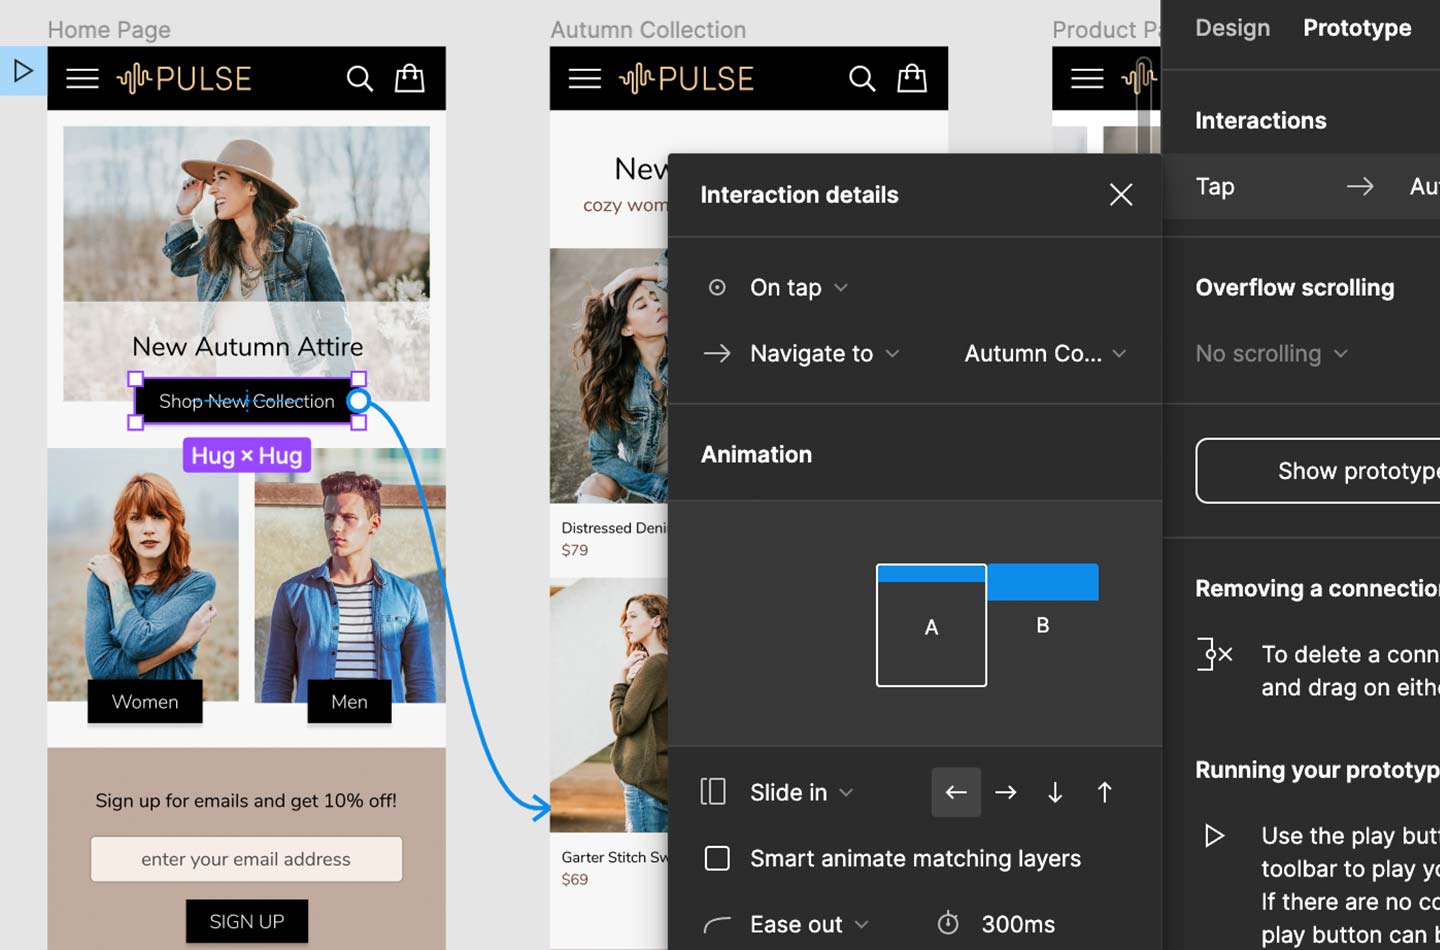Switch to the Design tab
The image size is (1440, 950).
click(x=1232, y=28)
